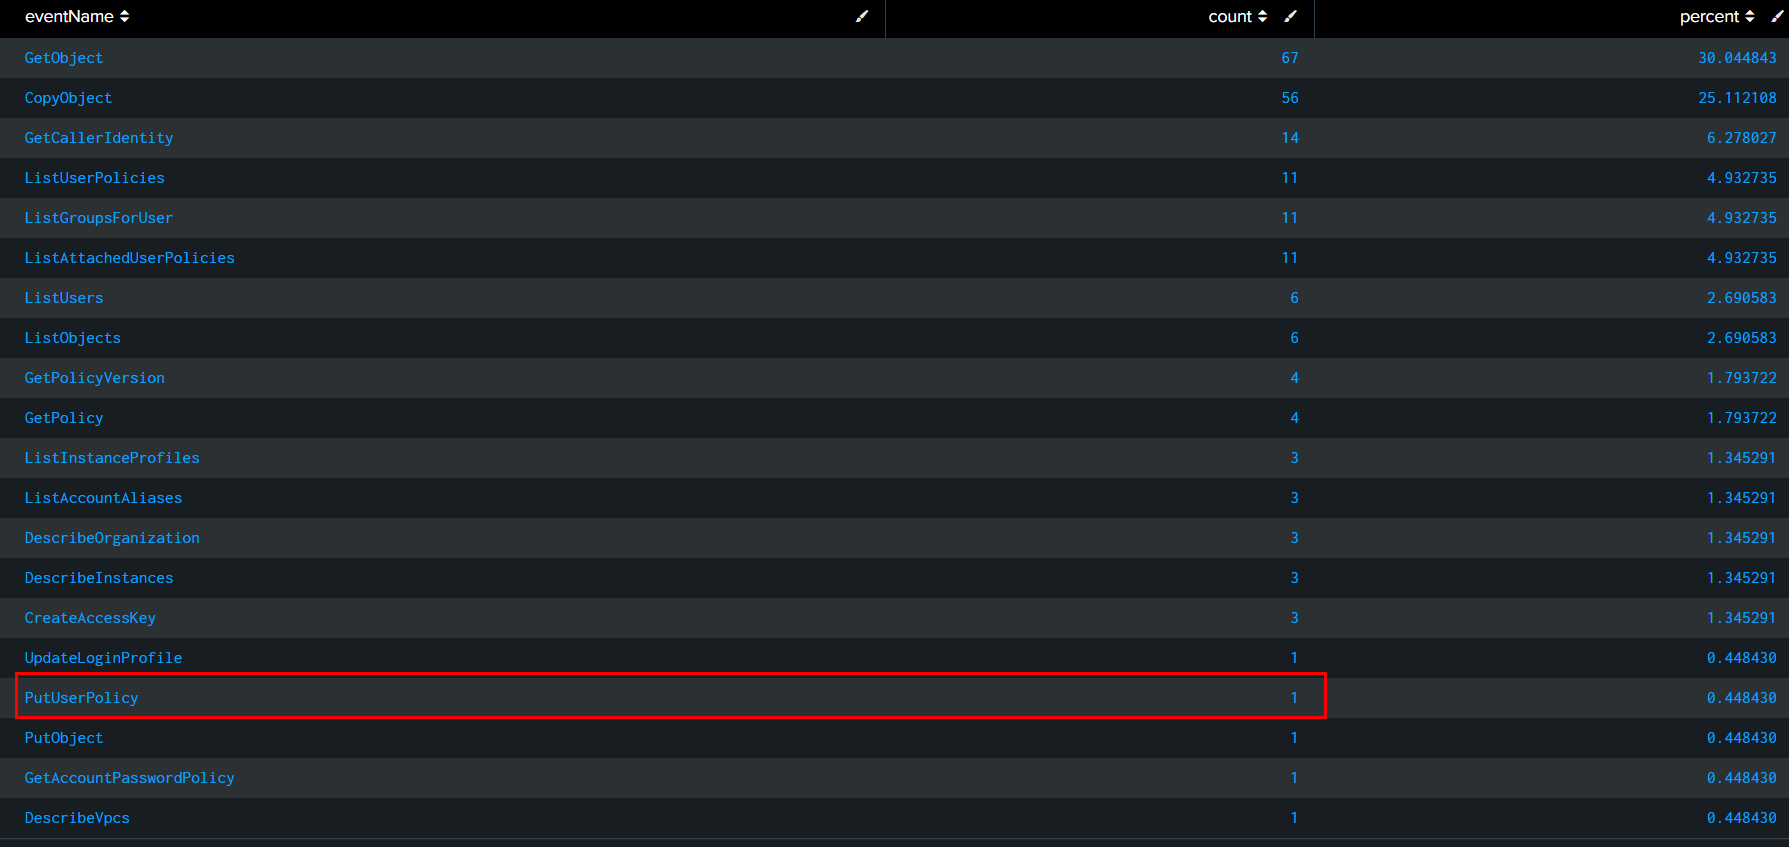Click percent value in ListInstanceProfiles row
1789x847 pixels.
(x=1742, y=458)
